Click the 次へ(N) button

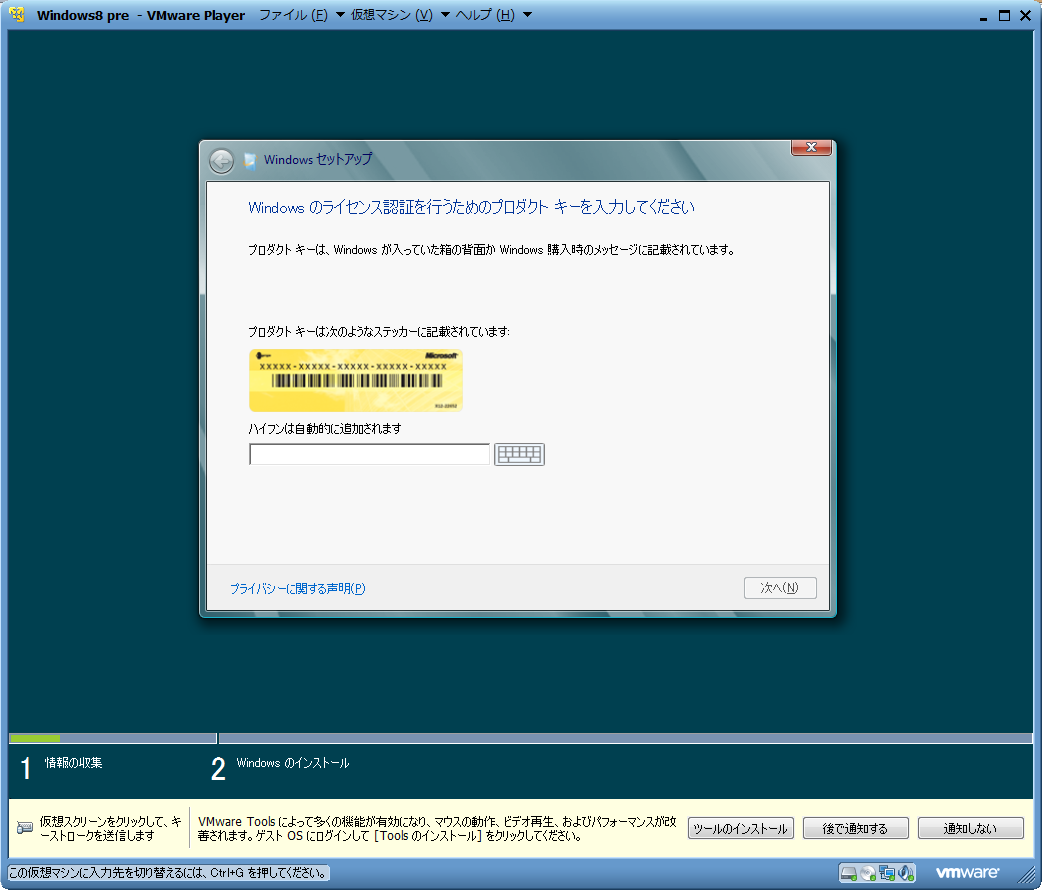[x=780, y=588]
